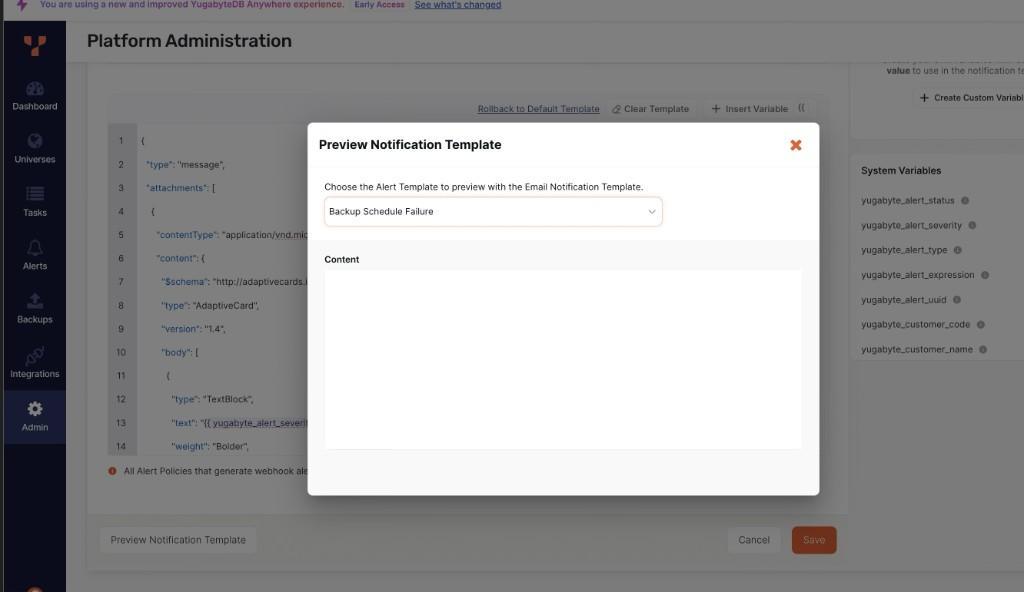
Task: Open Alerts bell icon in sidebar
Action: coord(35,248)
